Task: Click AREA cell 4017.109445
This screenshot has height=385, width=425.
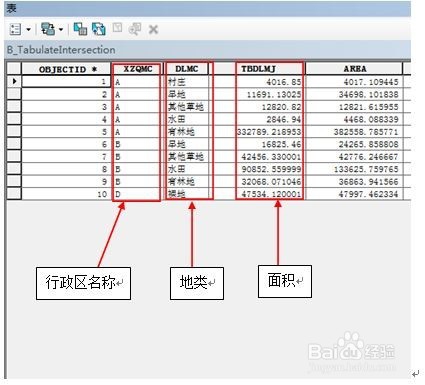Action: click(354, 81)
